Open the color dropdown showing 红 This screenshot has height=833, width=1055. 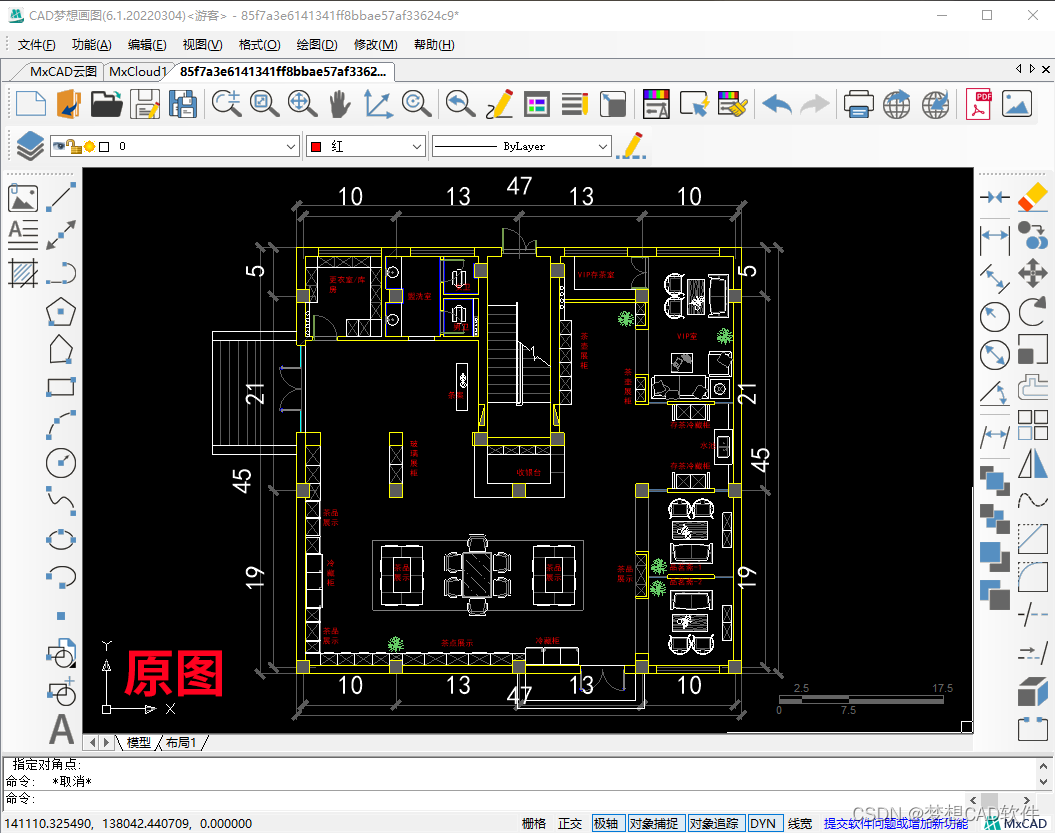coord(366,146)
